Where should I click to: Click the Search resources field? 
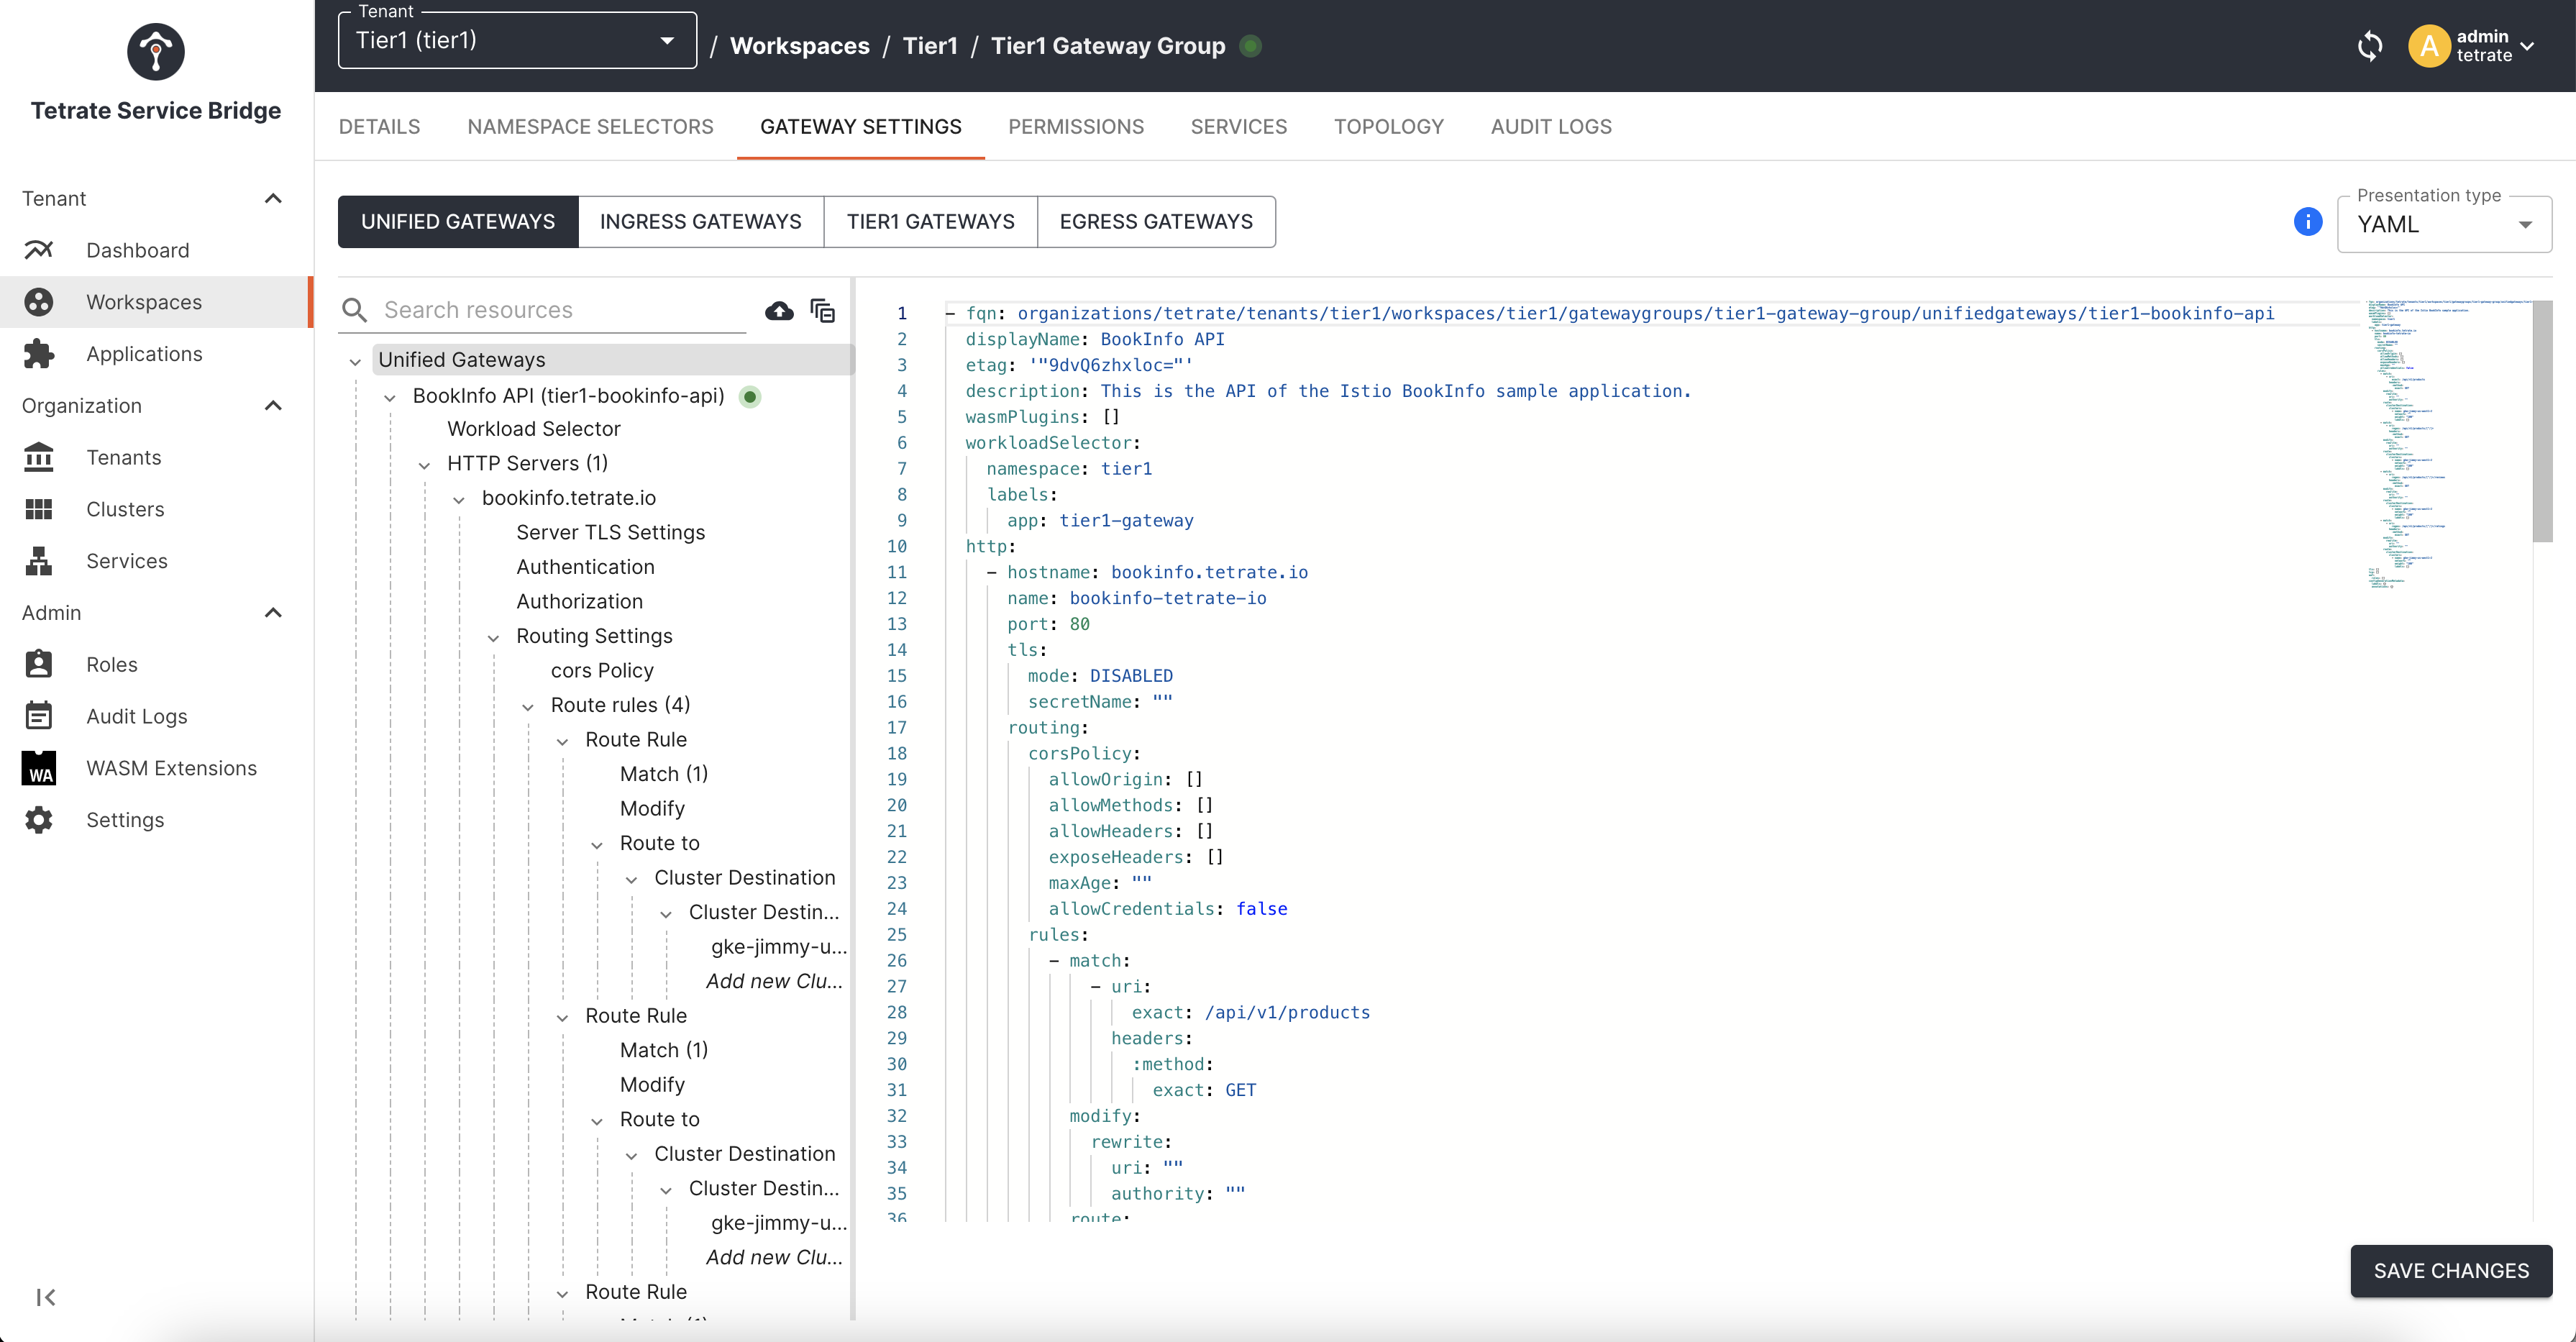[x=563, y=310]
